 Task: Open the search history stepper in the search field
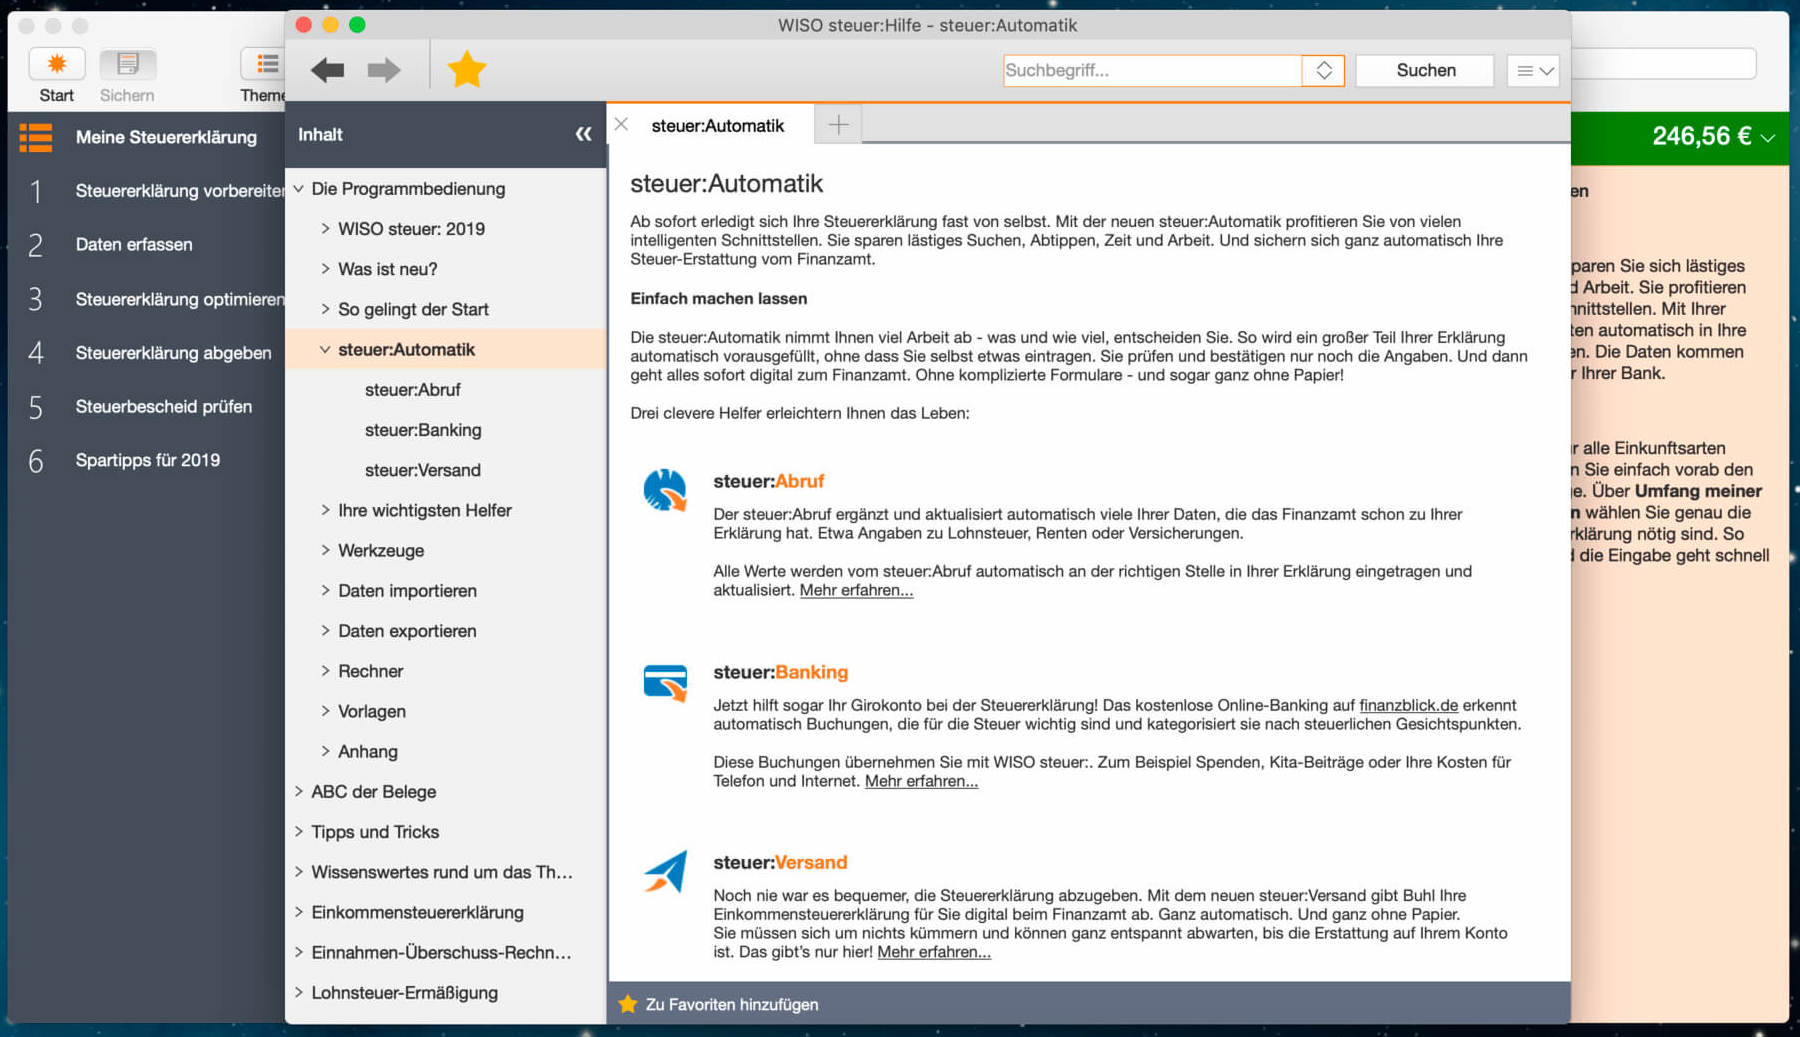[x=1323, y=70]
